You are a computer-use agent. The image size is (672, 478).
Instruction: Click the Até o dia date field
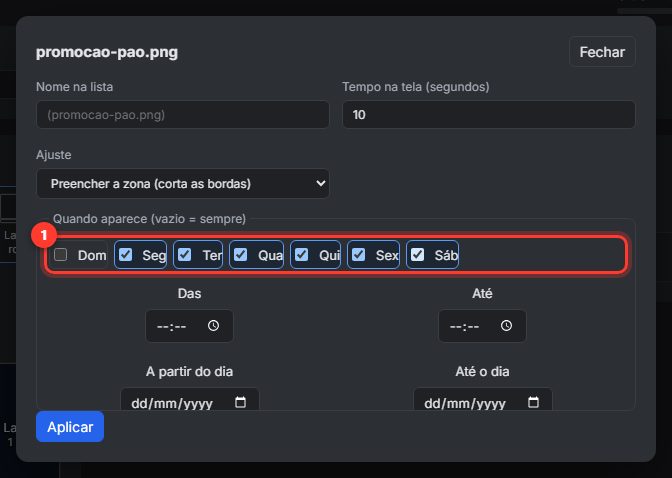(x=483, y=400)
